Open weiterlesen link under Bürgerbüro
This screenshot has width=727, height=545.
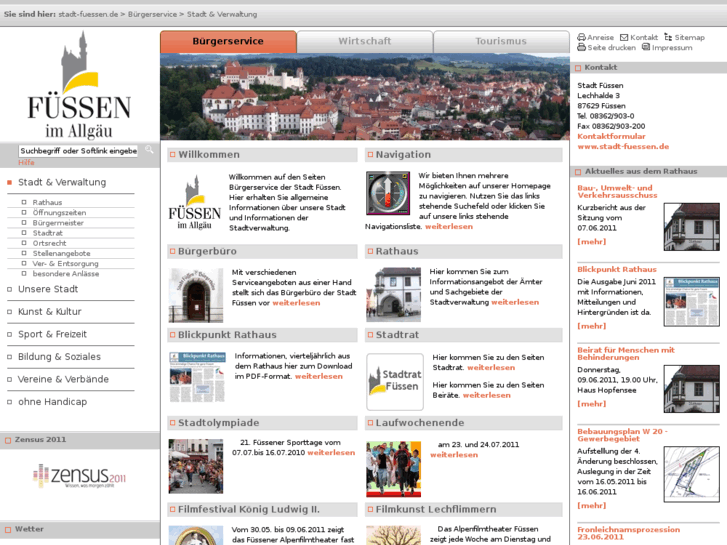click(296, 302)
